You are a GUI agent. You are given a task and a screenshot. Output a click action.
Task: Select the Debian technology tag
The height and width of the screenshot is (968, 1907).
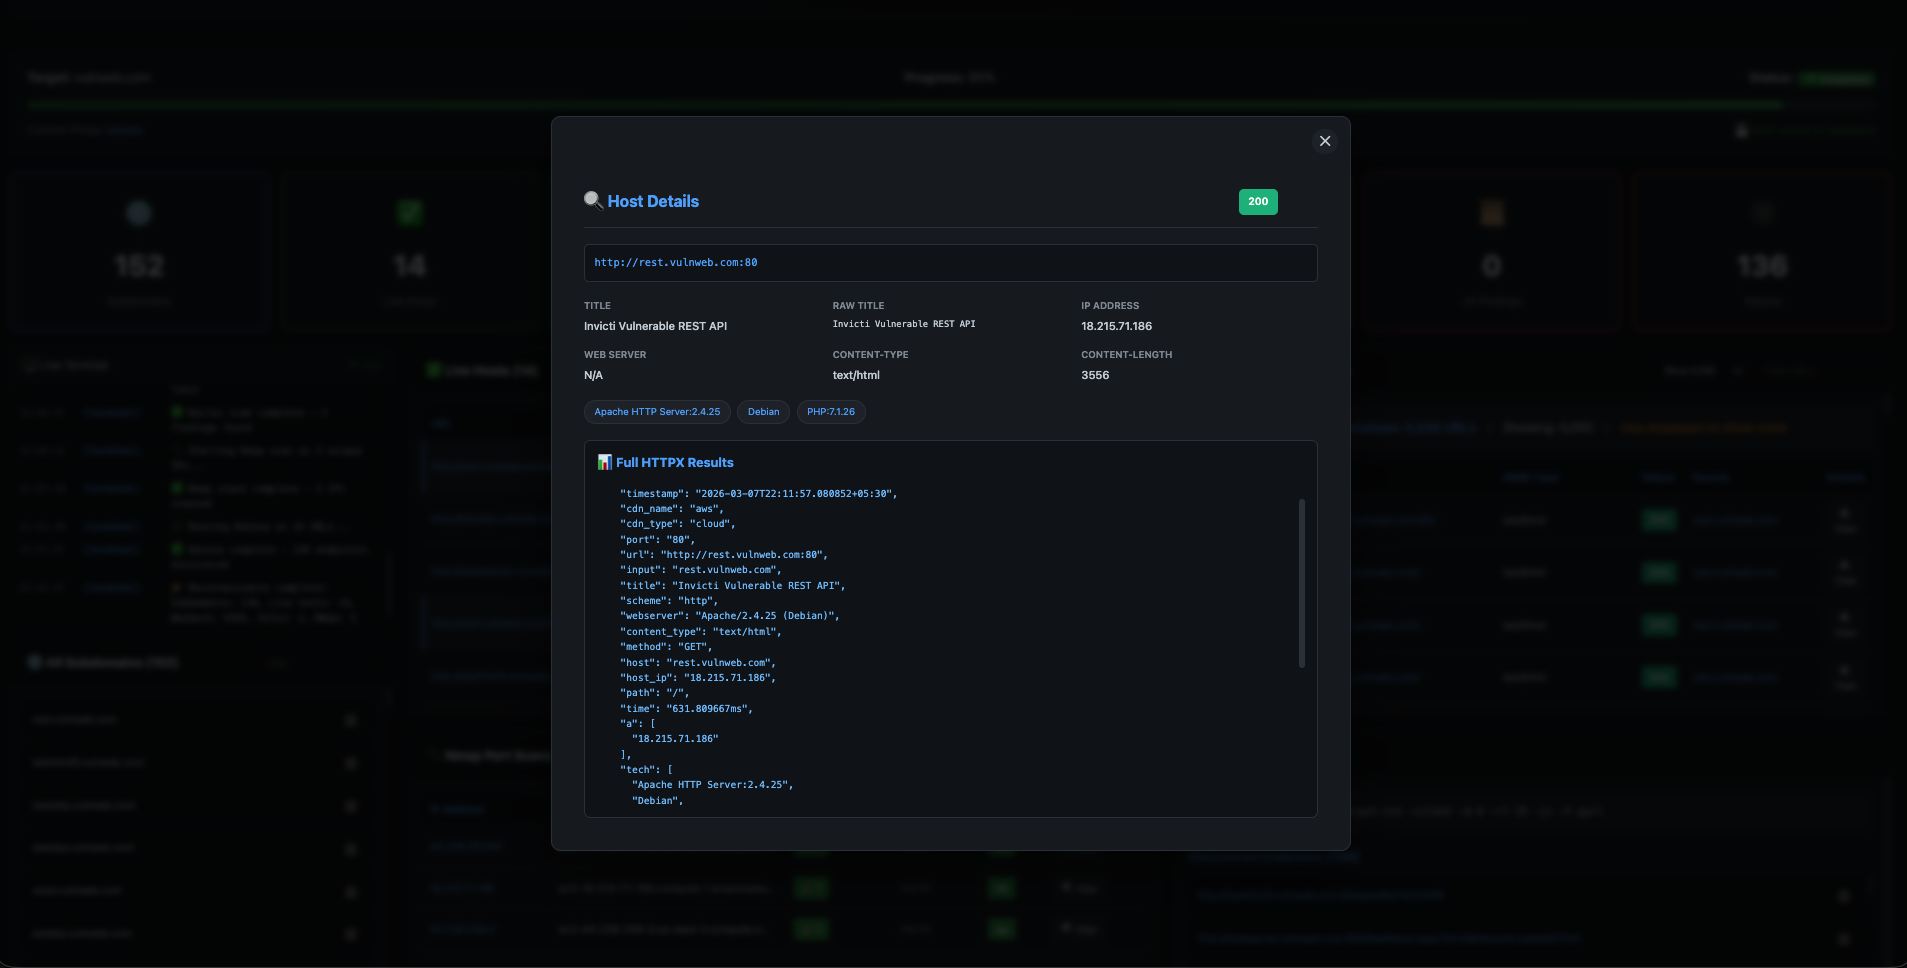(x=763, y=412)
